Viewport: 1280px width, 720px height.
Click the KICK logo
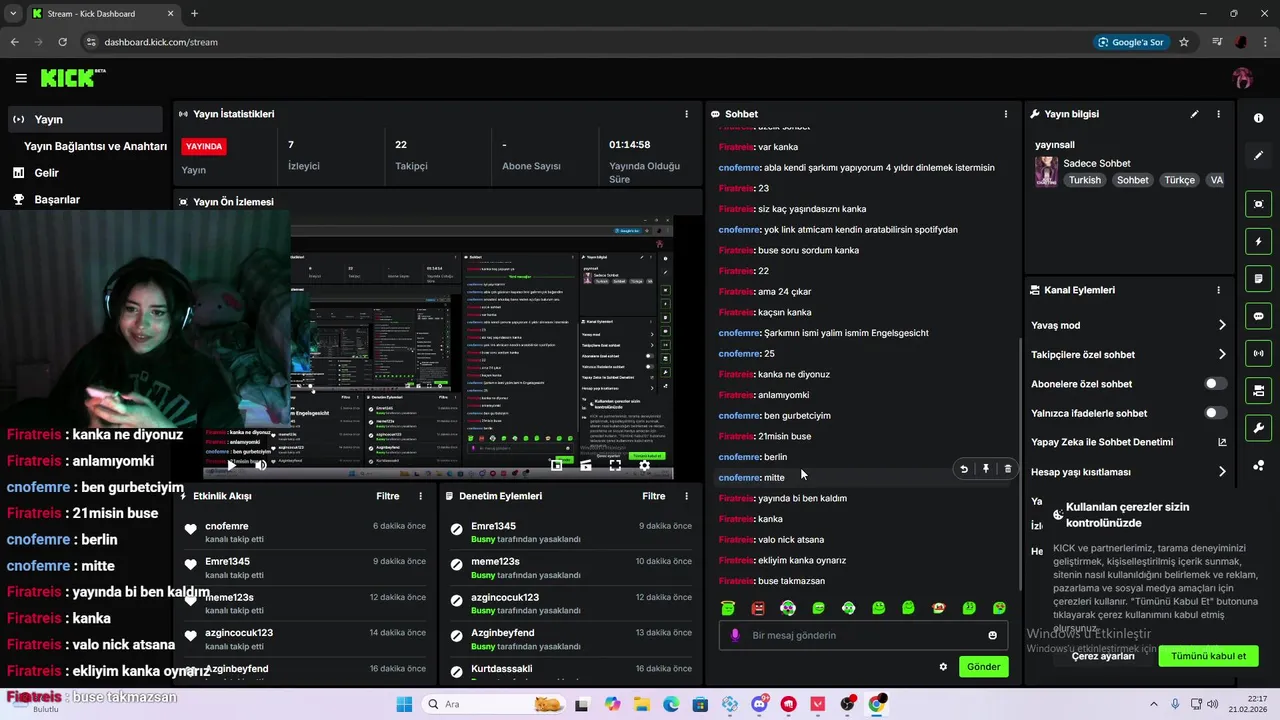(72, 78)
